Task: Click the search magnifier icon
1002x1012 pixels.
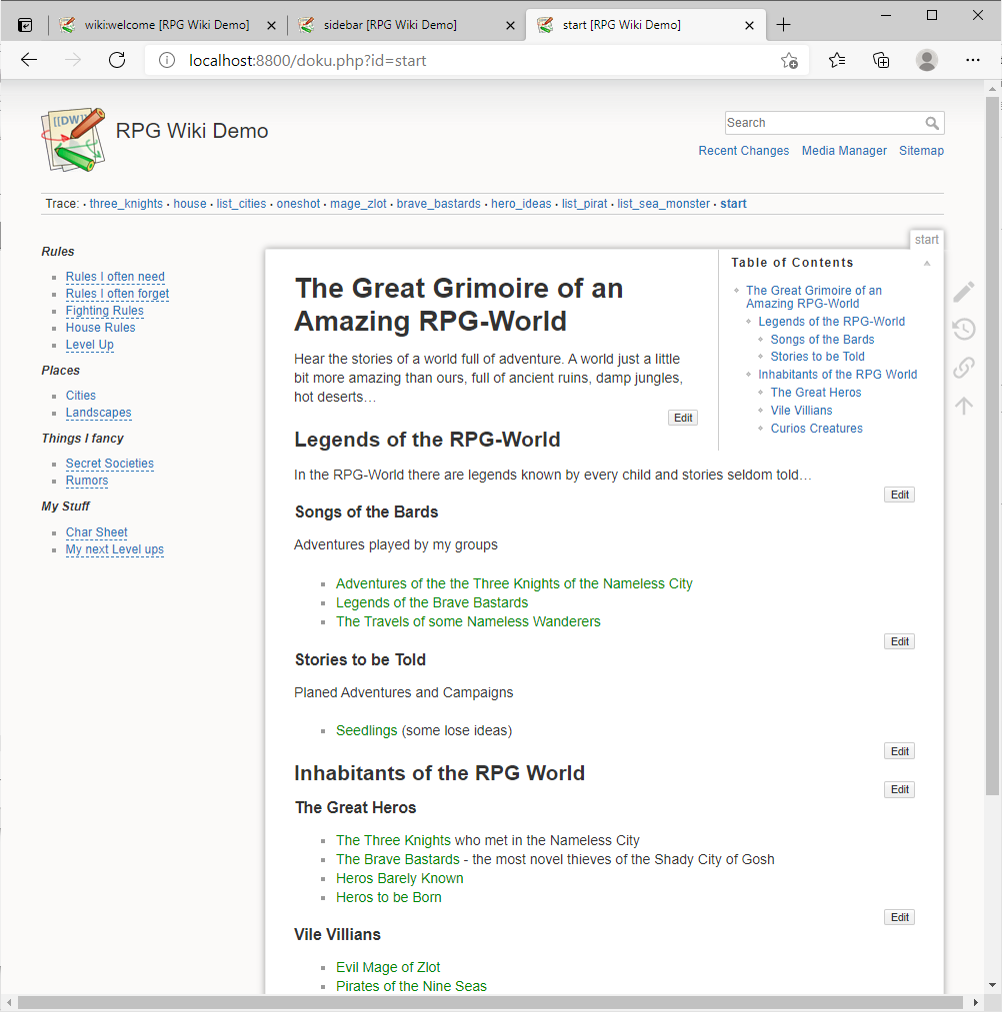Action: point(932,123)
